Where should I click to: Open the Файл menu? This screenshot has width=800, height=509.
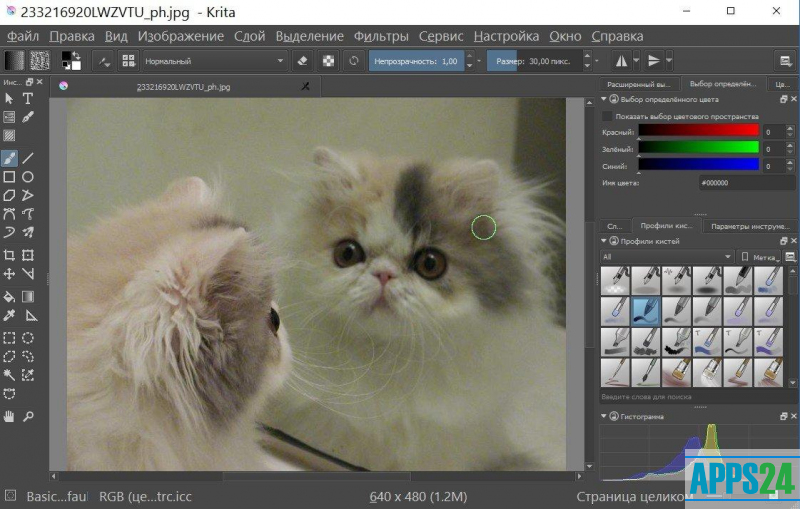pos(23,36)
